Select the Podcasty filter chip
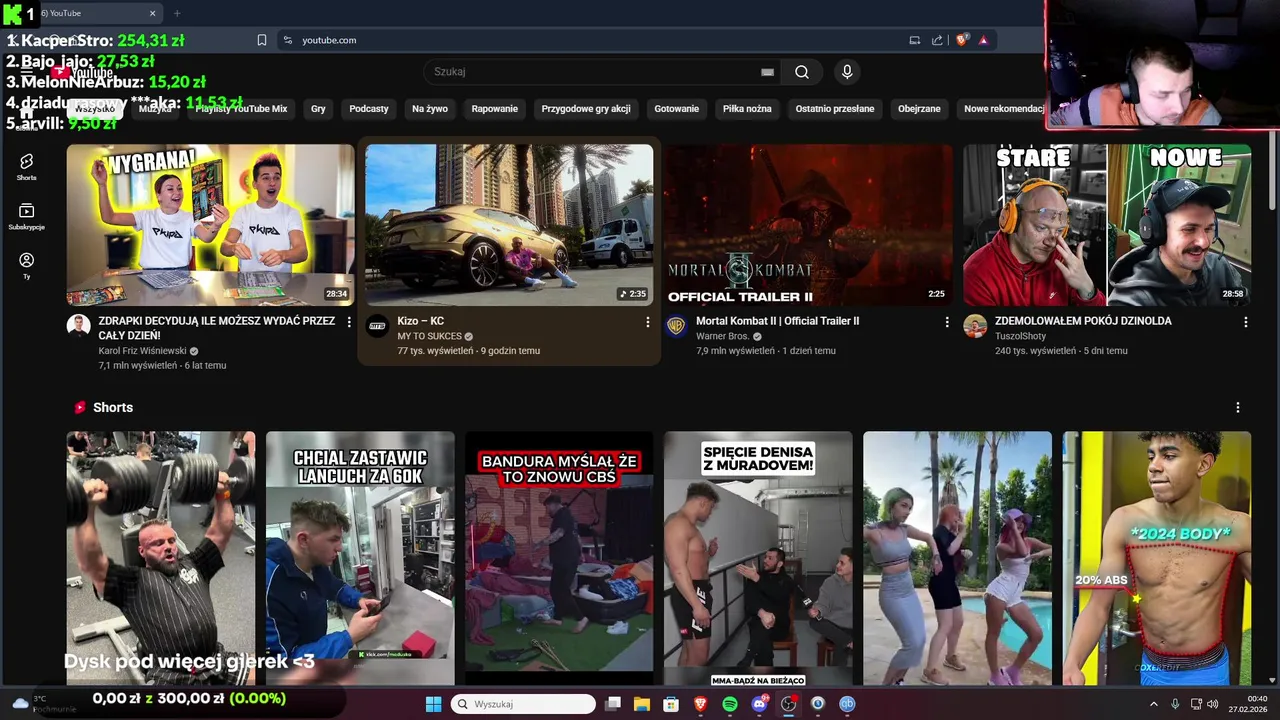The image size is (1280, 720). click(369, 108)
